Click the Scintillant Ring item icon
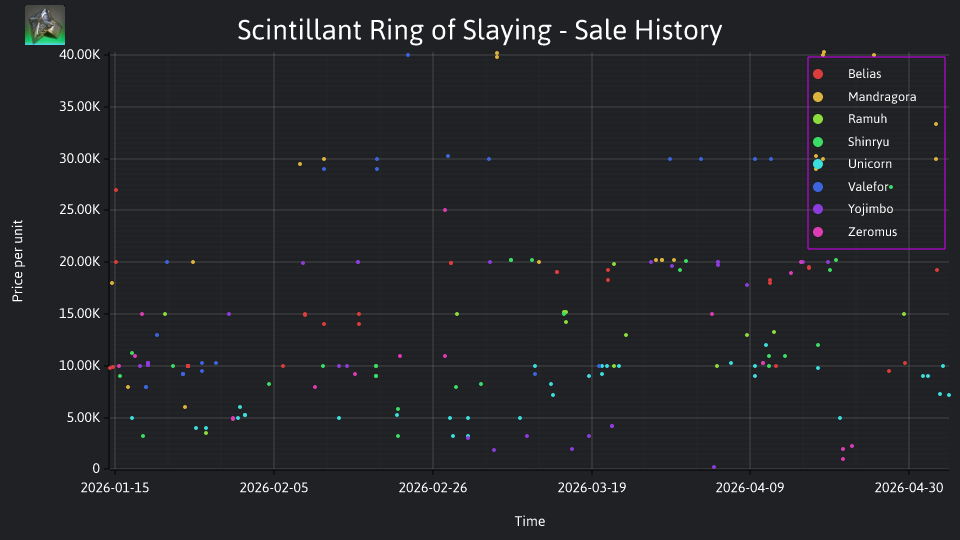Image resolution: width=960 pixels, height=540 pixels. 45,25
